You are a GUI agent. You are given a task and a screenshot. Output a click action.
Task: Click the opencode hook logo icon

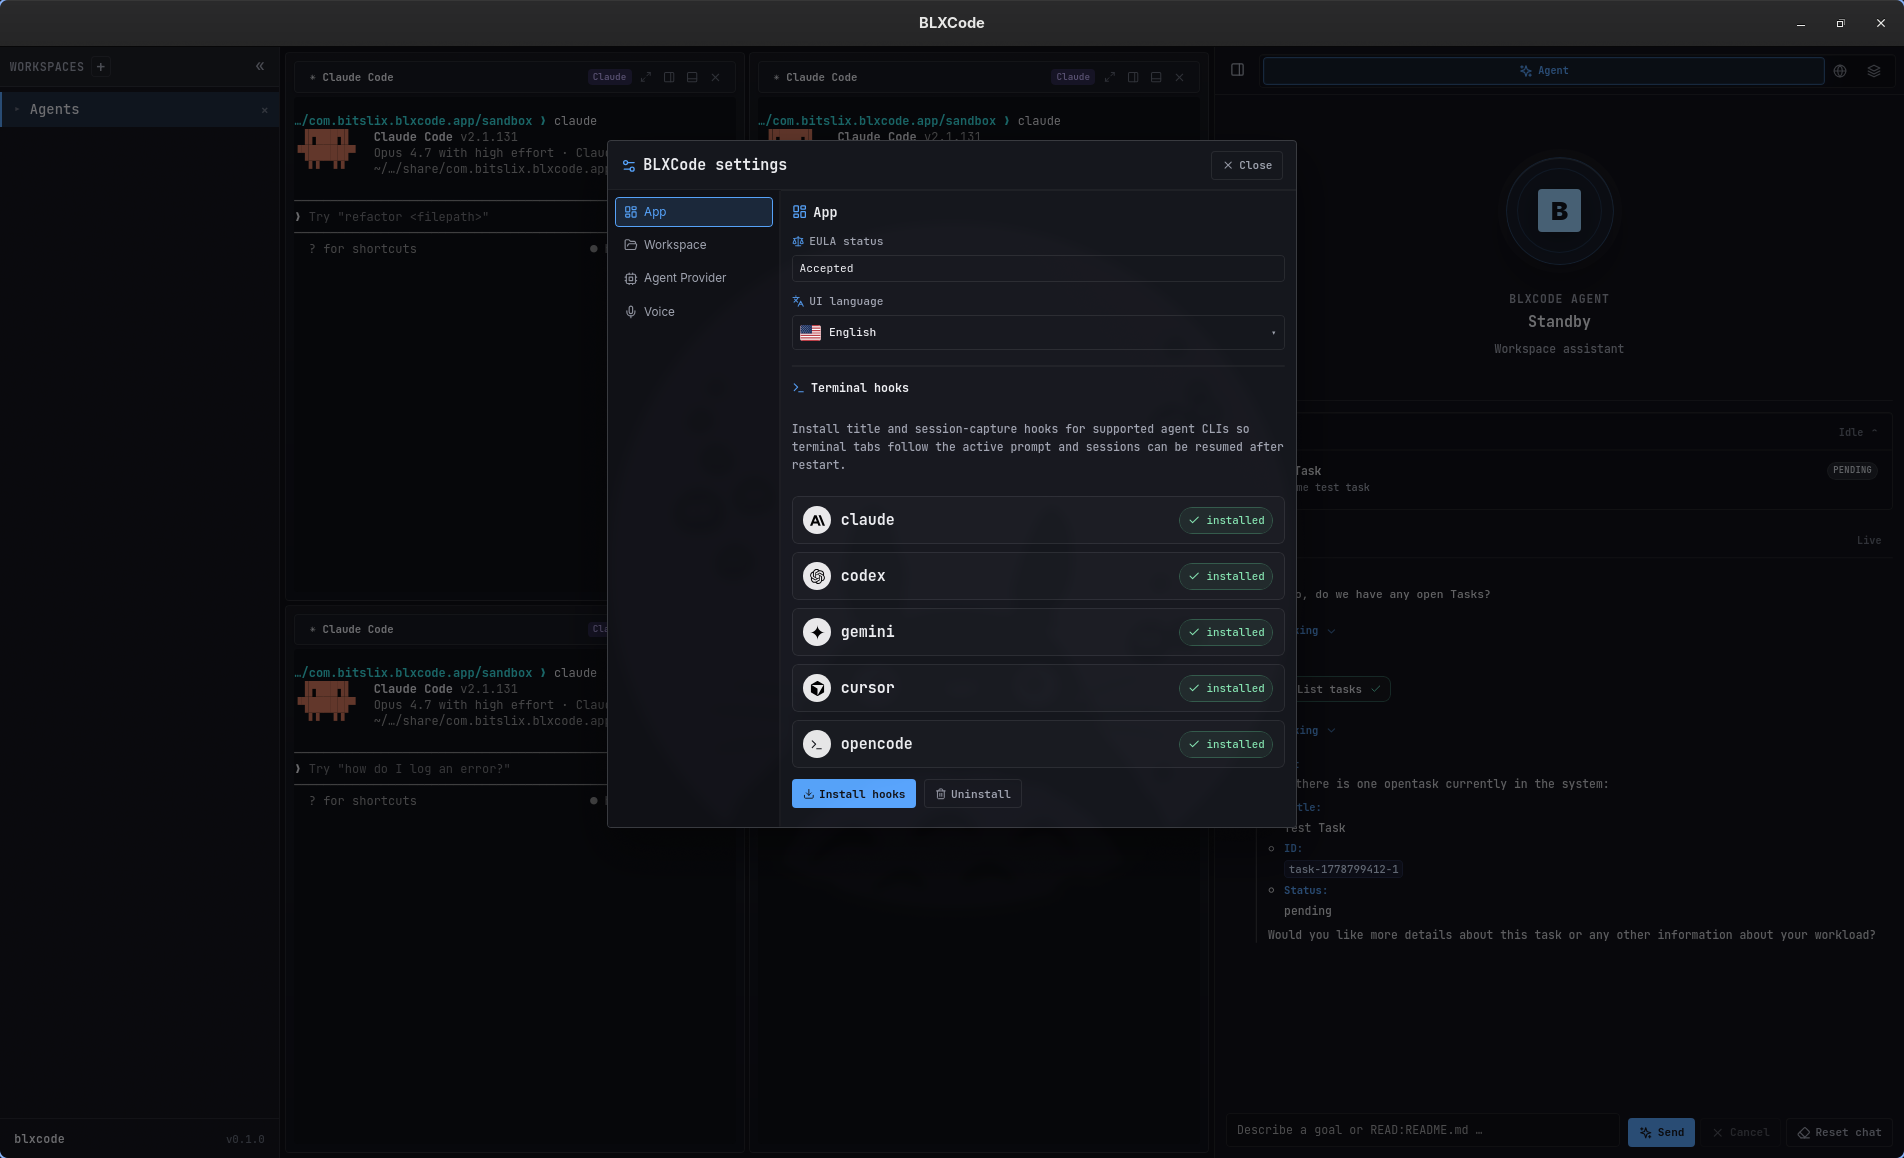817,744
